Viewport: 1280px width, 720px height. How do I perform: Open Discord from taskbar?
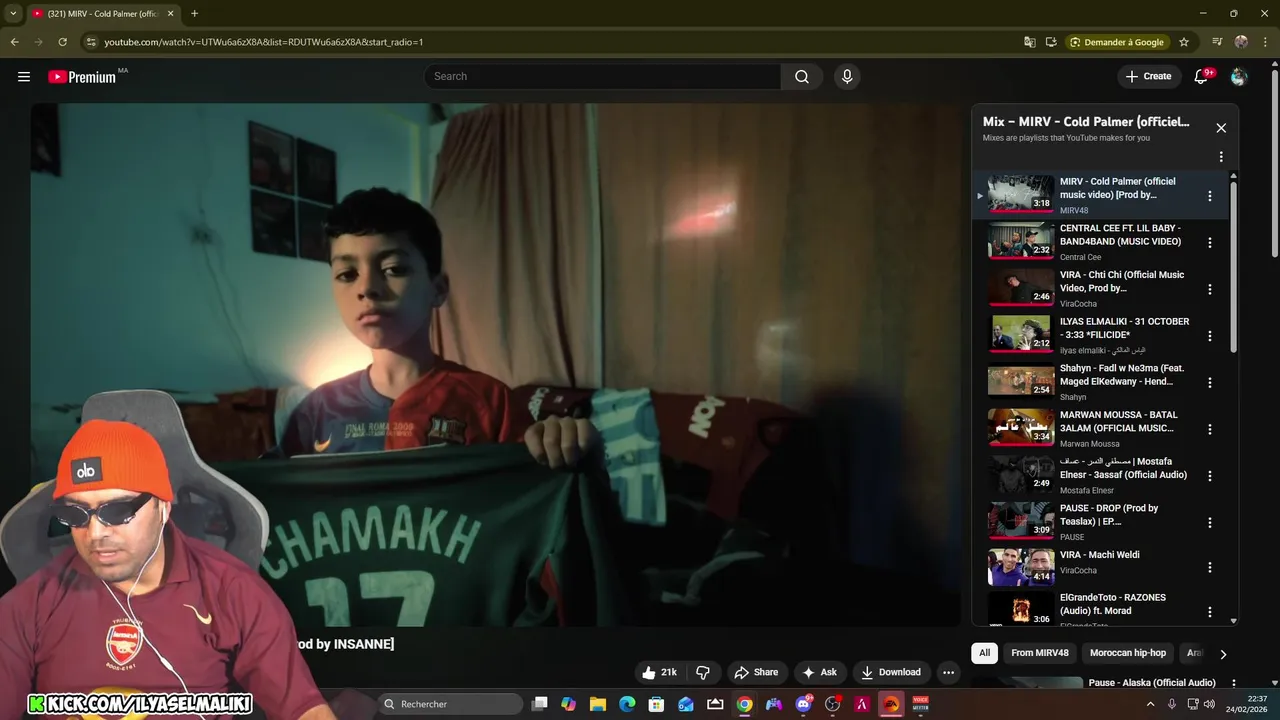click(803, 704)
